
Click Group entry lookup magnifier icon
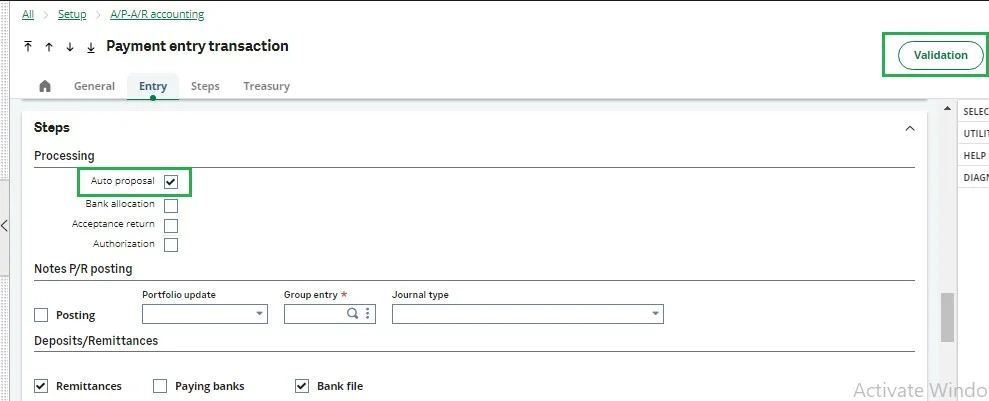coord(353,314)
